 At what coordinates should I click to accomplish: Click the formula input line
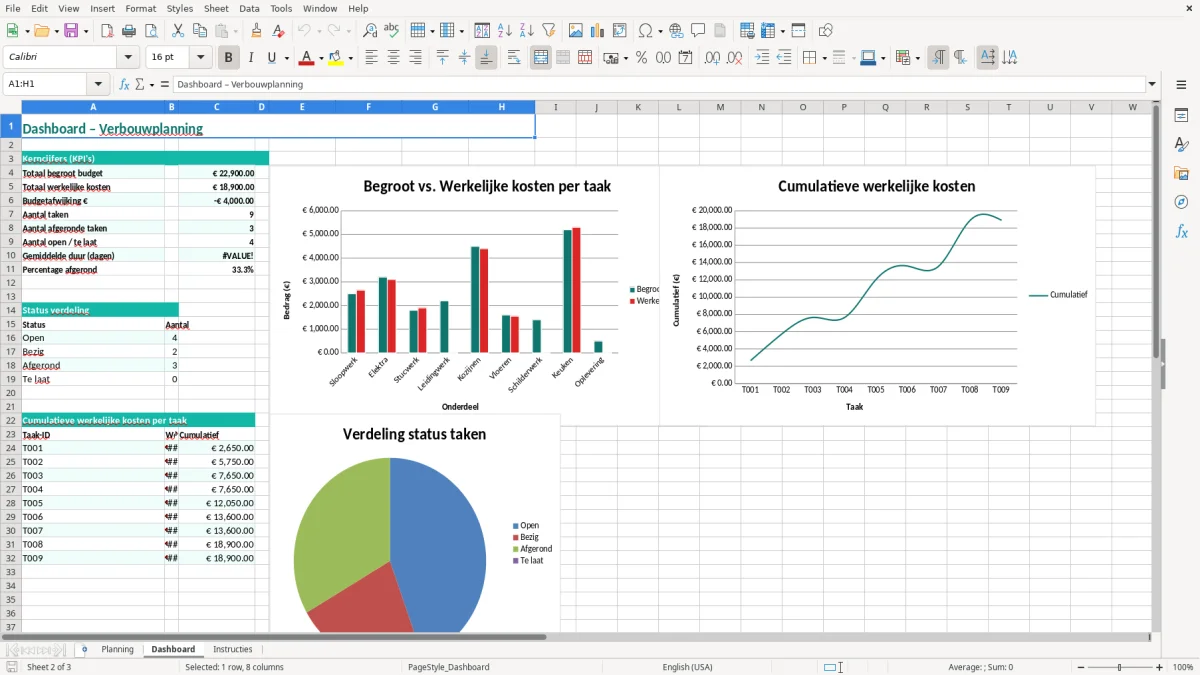pyautogui.click(x=659, y=84)
